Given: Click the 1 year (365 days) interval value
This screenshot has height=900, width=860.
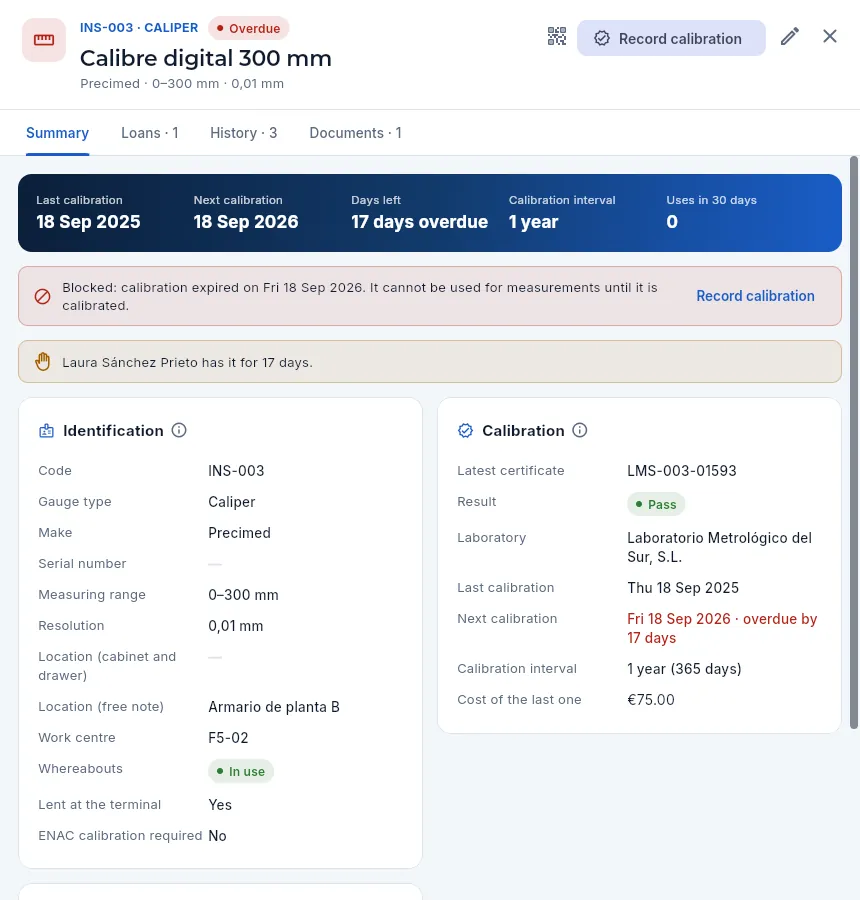Looking at the screenshot, I should click(684, 669).
